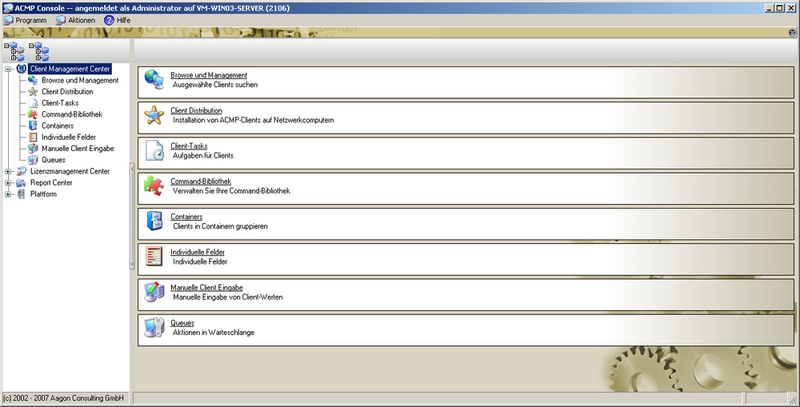800x407 pixels.
Task: Select Command-Bibliothek tree entry
Action: pyautogui.click(x=72, y=114)
